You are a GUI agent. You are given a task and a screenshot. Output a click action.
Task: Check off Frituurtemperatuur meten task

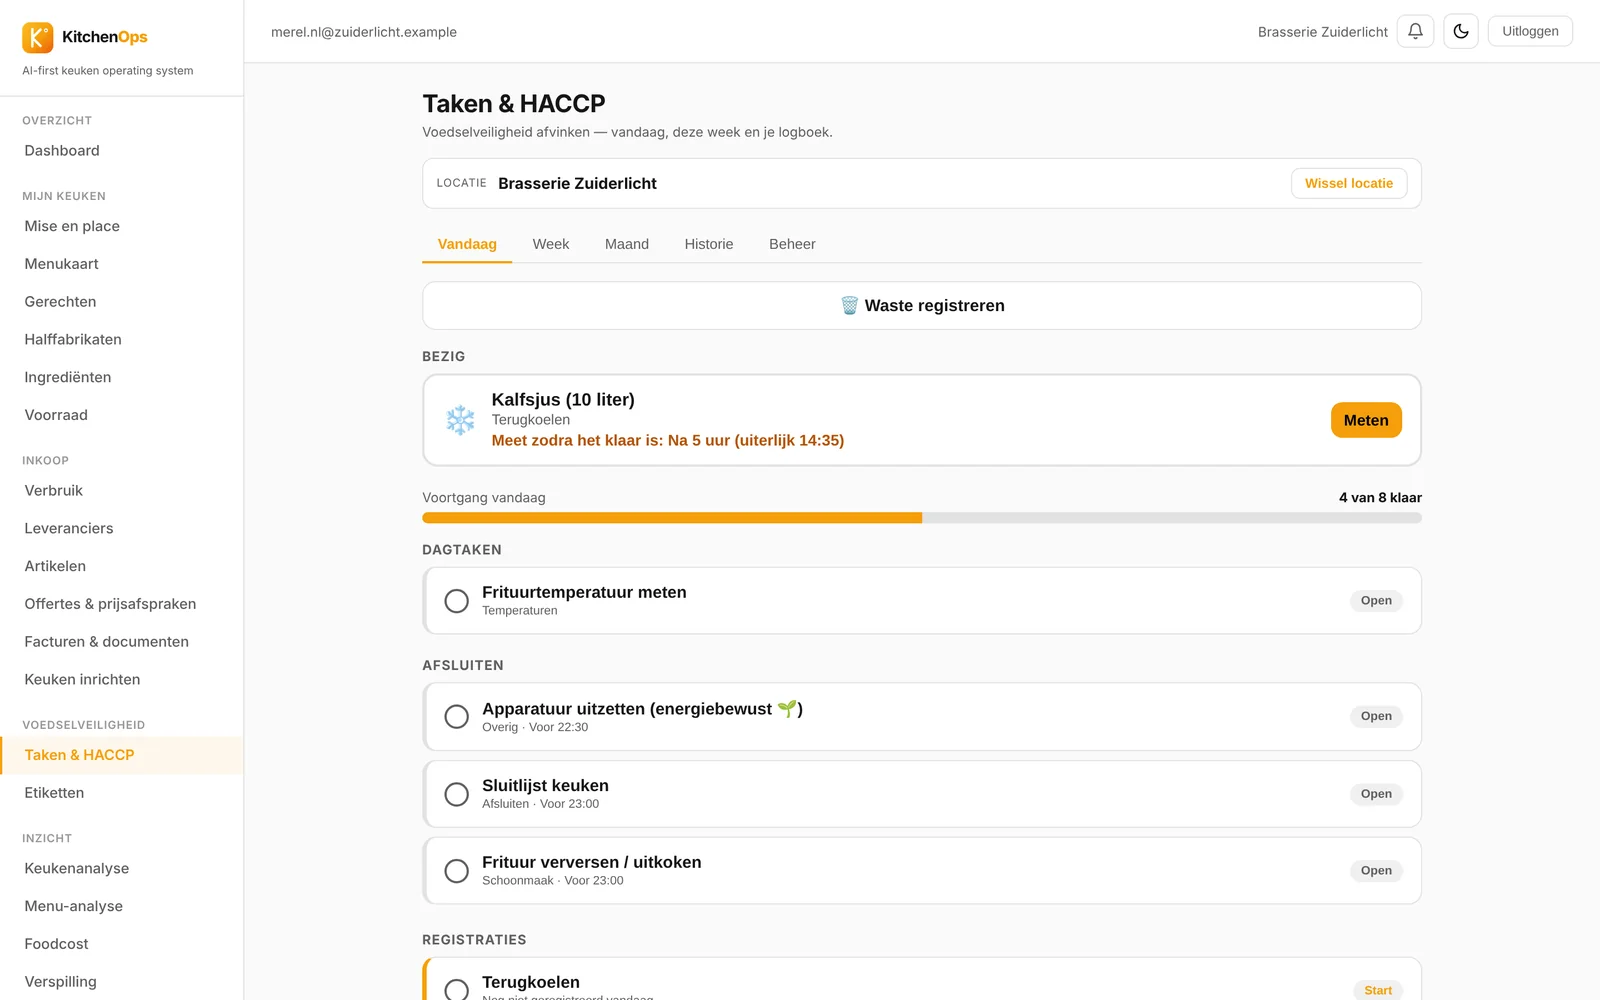(456, 601)
